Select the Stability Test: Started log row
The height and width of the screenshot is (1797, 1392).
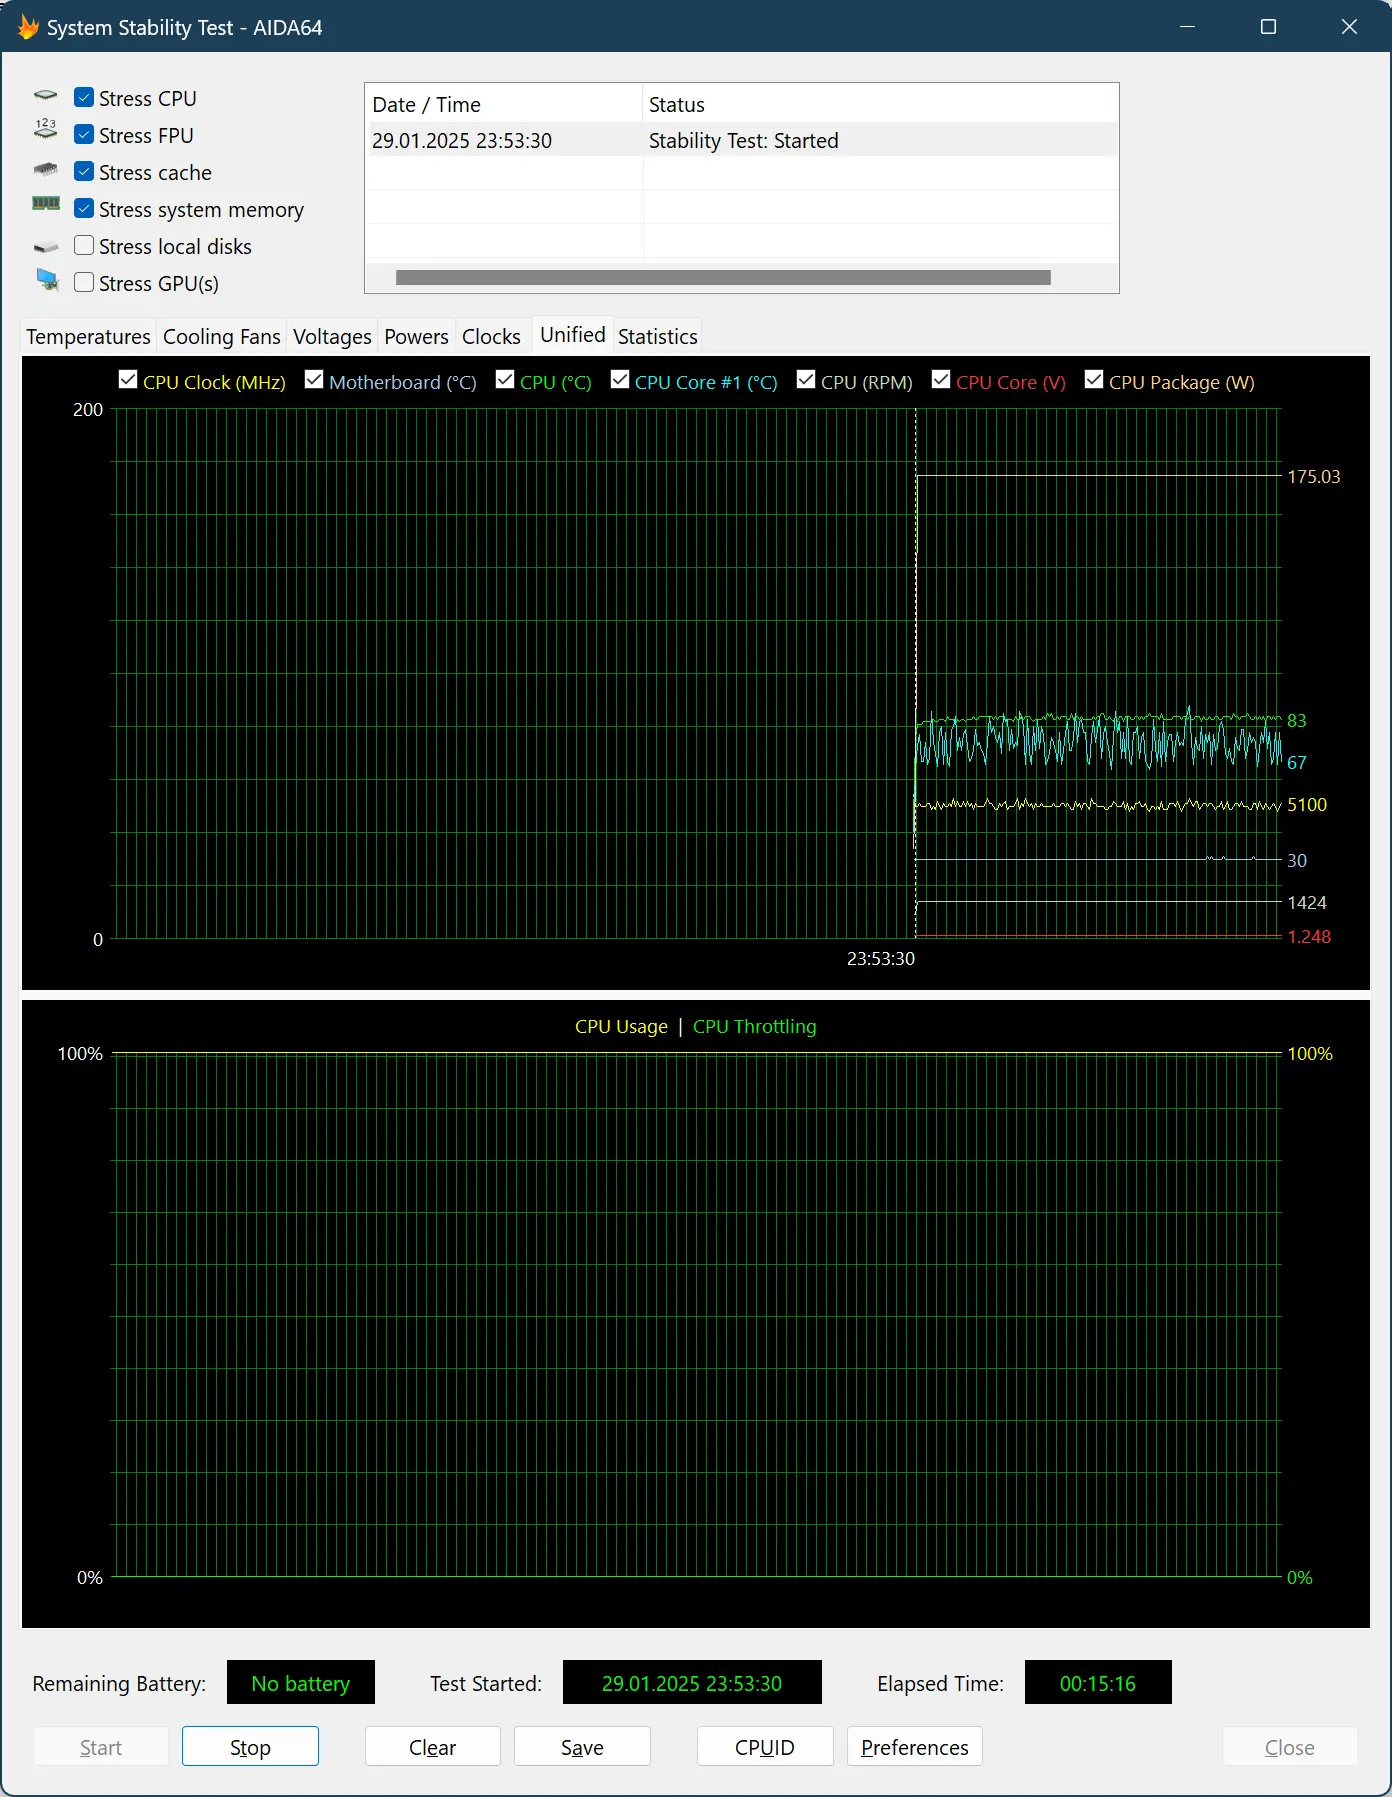(741, 141)
